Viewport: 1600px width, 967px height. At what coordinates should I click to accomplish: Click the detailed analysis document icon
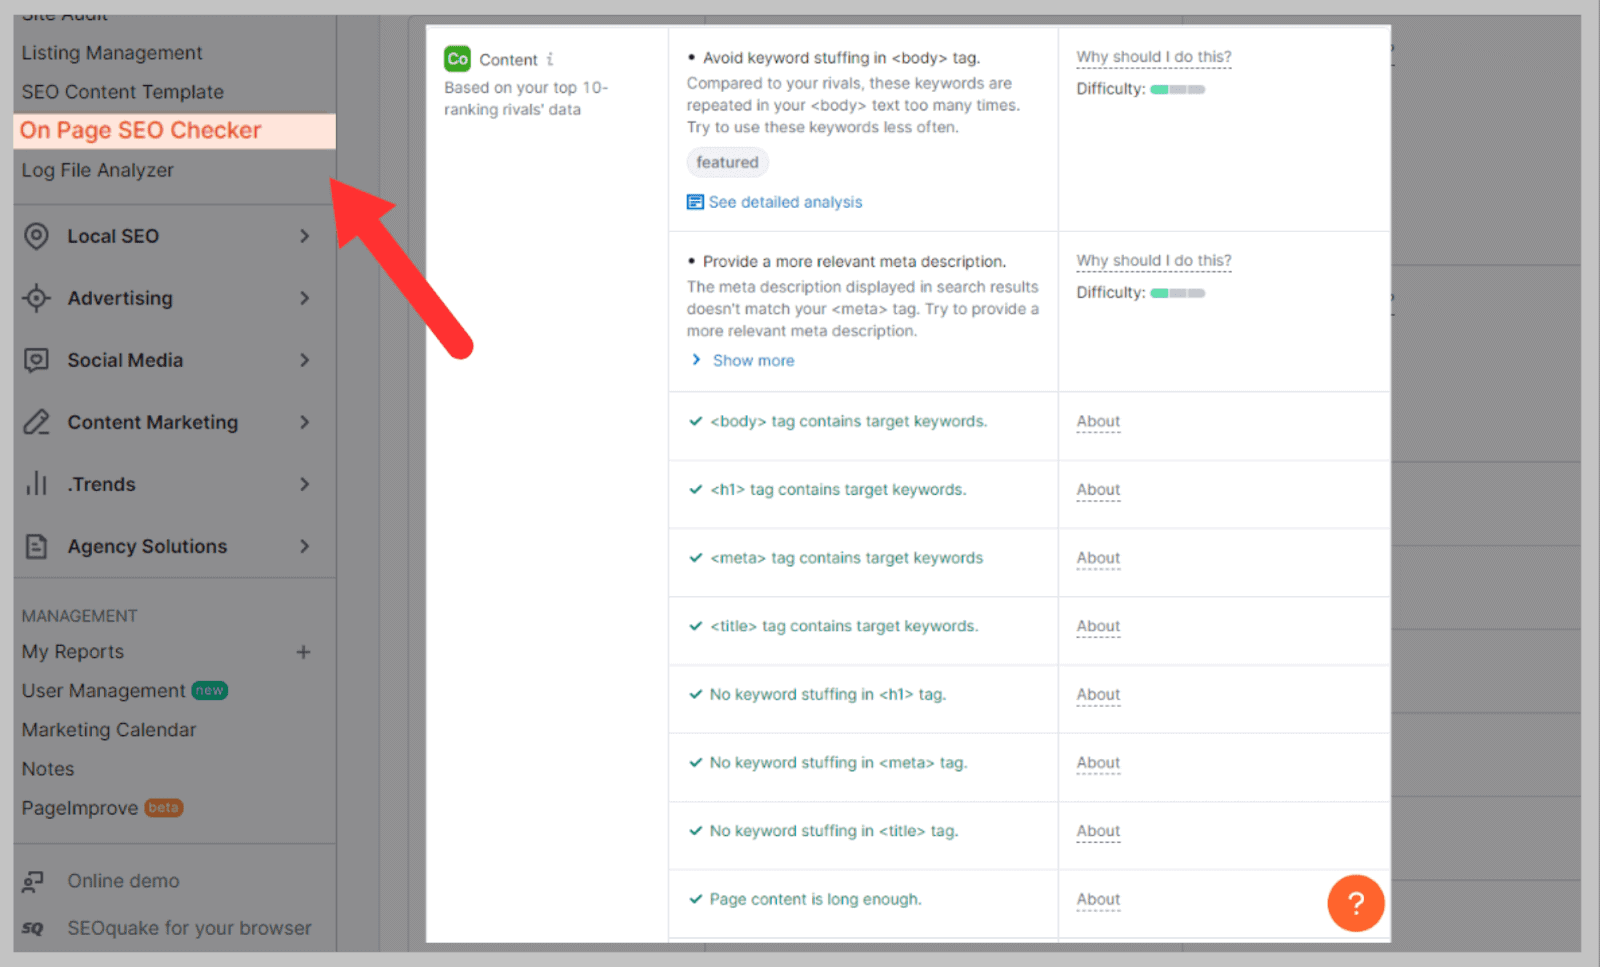(695, 202)
